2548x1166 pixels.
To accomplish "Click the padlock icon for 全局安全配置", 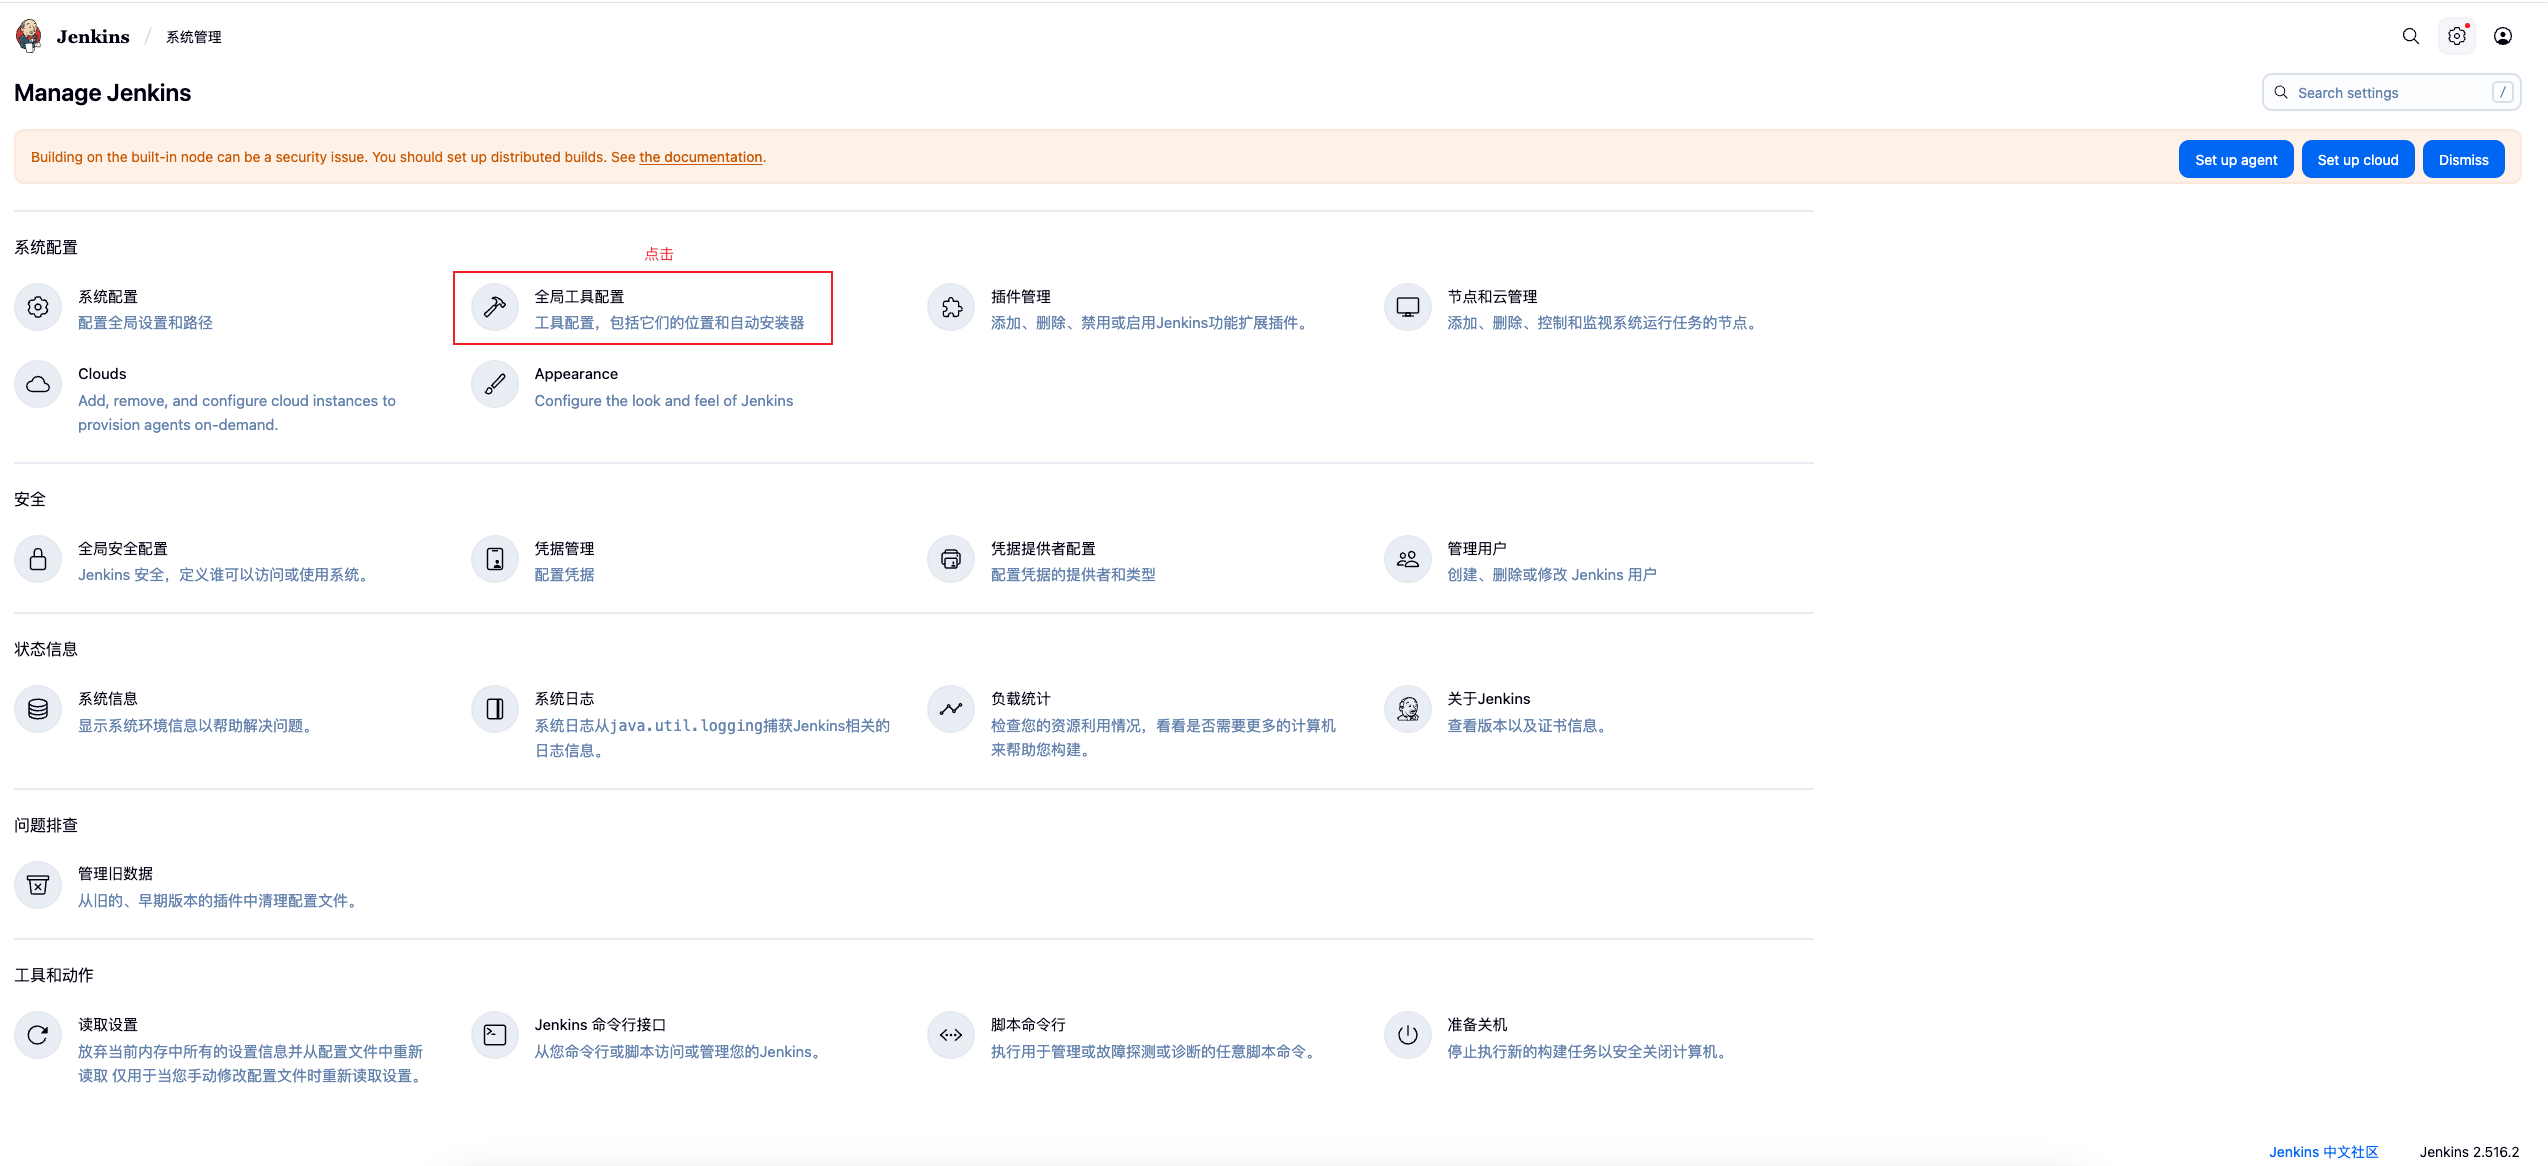I will (38, 559).
